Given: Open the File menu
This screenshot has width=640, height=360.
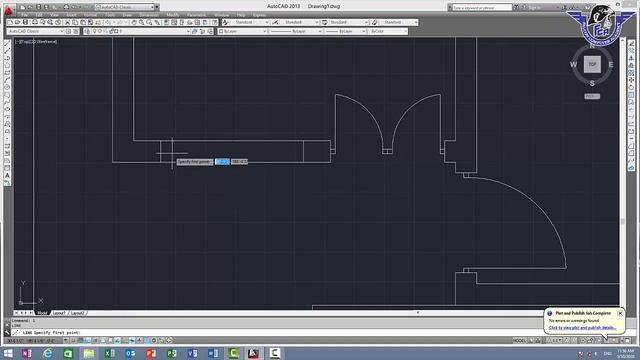Looking at the screenshot, I should pyautogui.click(x=24, y=15).
